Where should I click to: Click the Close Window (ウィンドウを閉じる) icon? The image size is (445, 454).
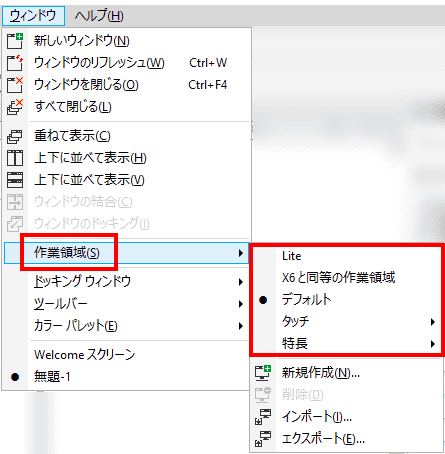(x=15, y=85)
